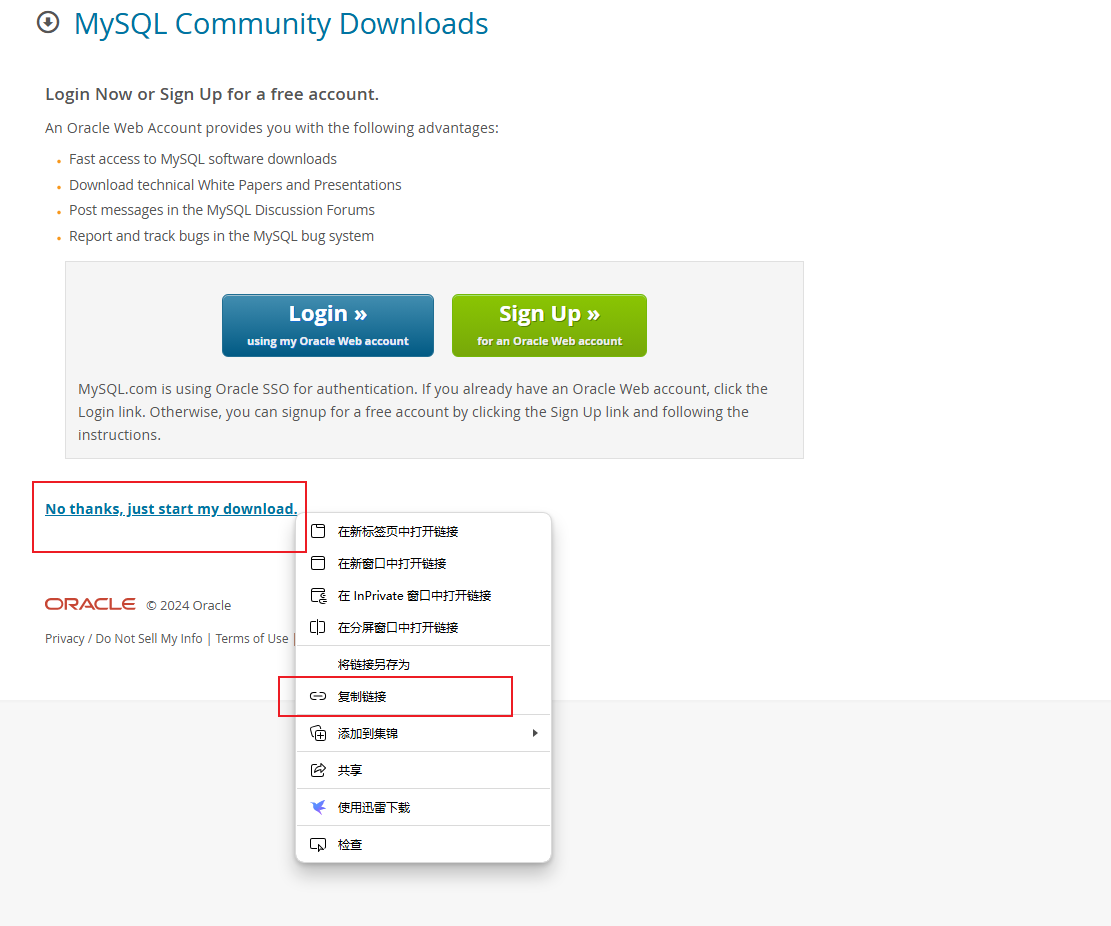
Task: Click the share (共享) icon
Action: 317,769
